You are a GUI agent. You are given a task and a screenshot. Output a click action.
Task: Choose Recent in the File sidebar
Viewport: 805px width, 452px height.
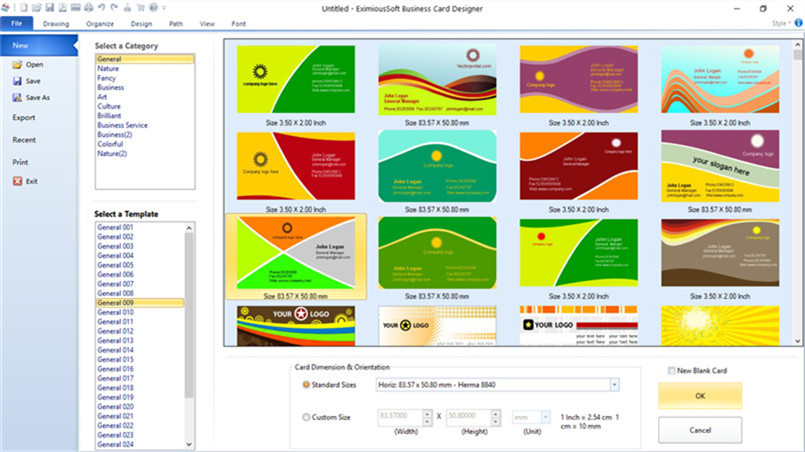(24, 140)
